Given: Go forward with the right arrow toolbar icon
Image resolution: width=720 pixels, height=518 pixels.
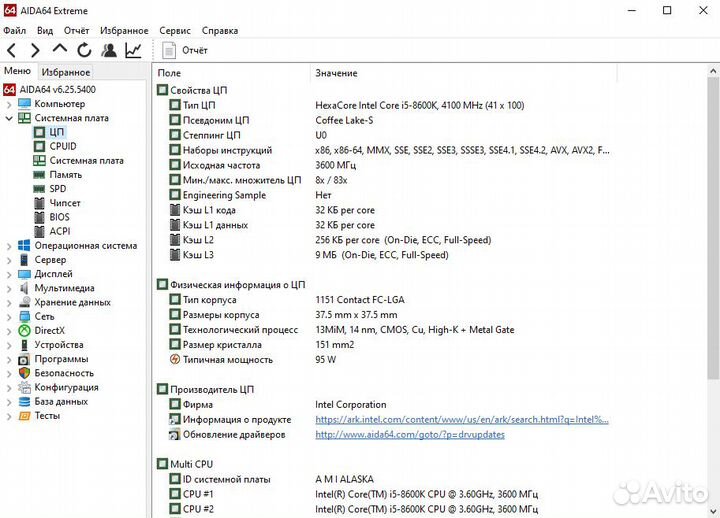Looking at the screenshot, I should tap(35, 50).
